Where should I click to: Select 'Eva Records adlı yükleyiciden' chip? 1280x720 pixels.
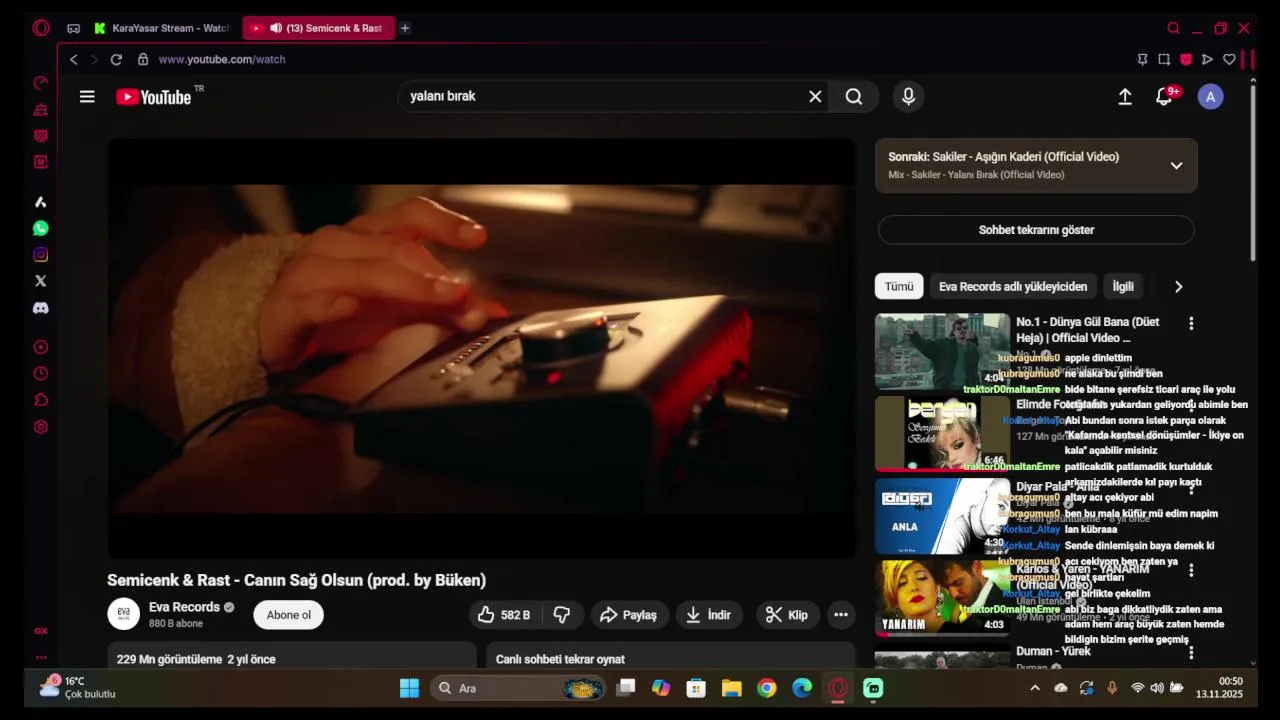1012,286
